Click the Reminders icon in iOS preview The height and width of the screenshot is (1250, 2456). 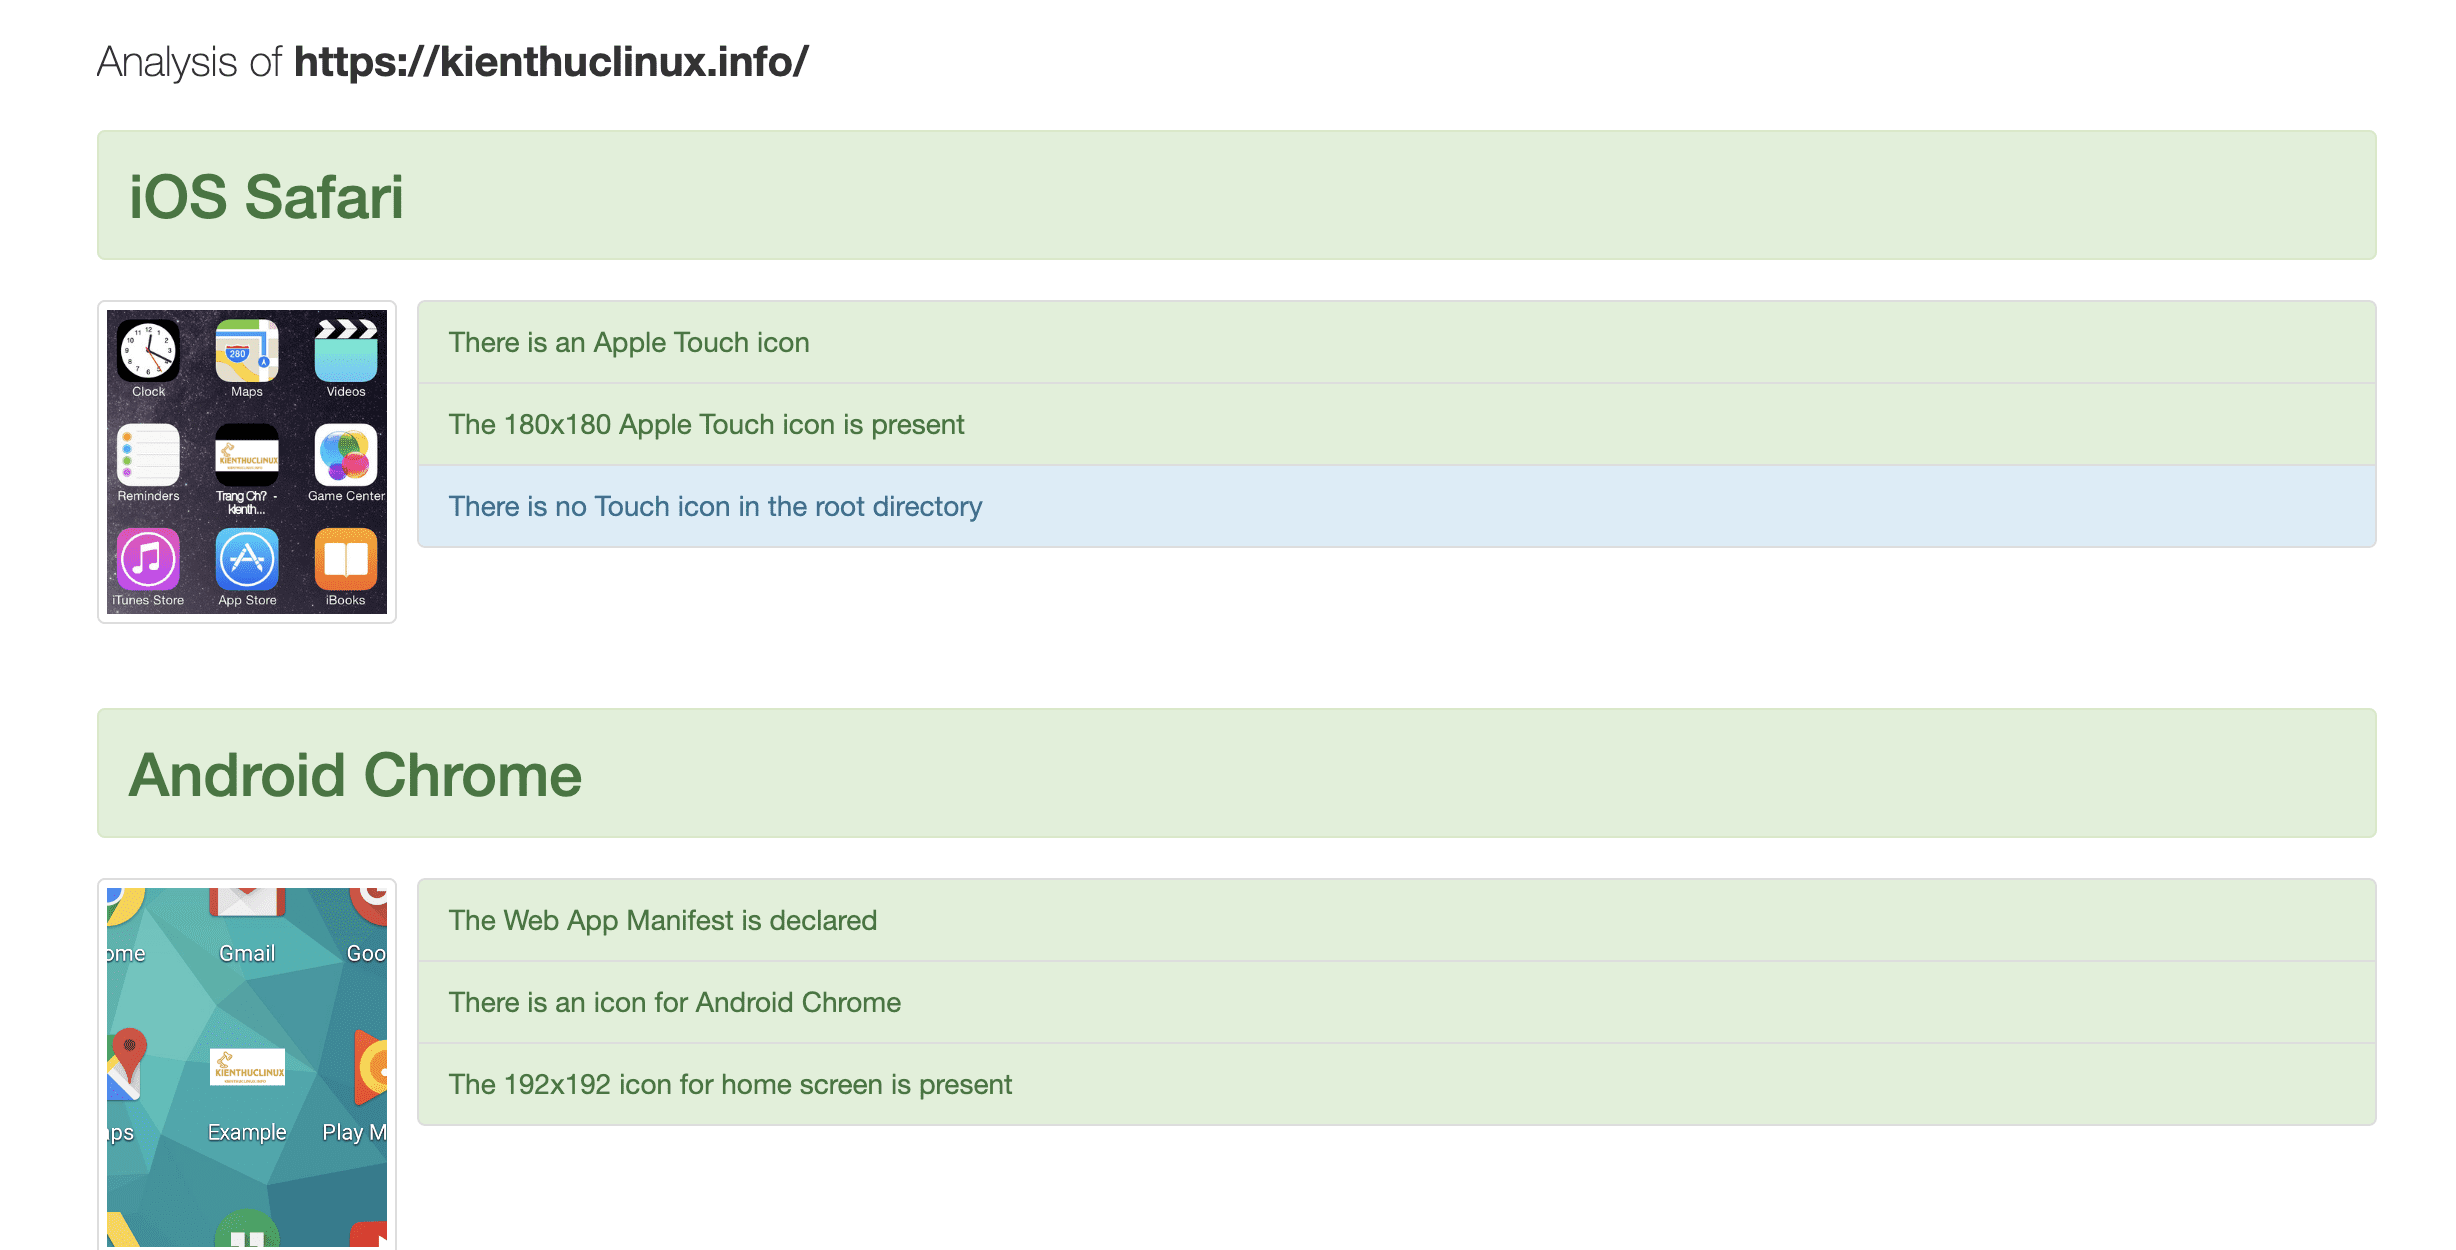tap(149, 455)
